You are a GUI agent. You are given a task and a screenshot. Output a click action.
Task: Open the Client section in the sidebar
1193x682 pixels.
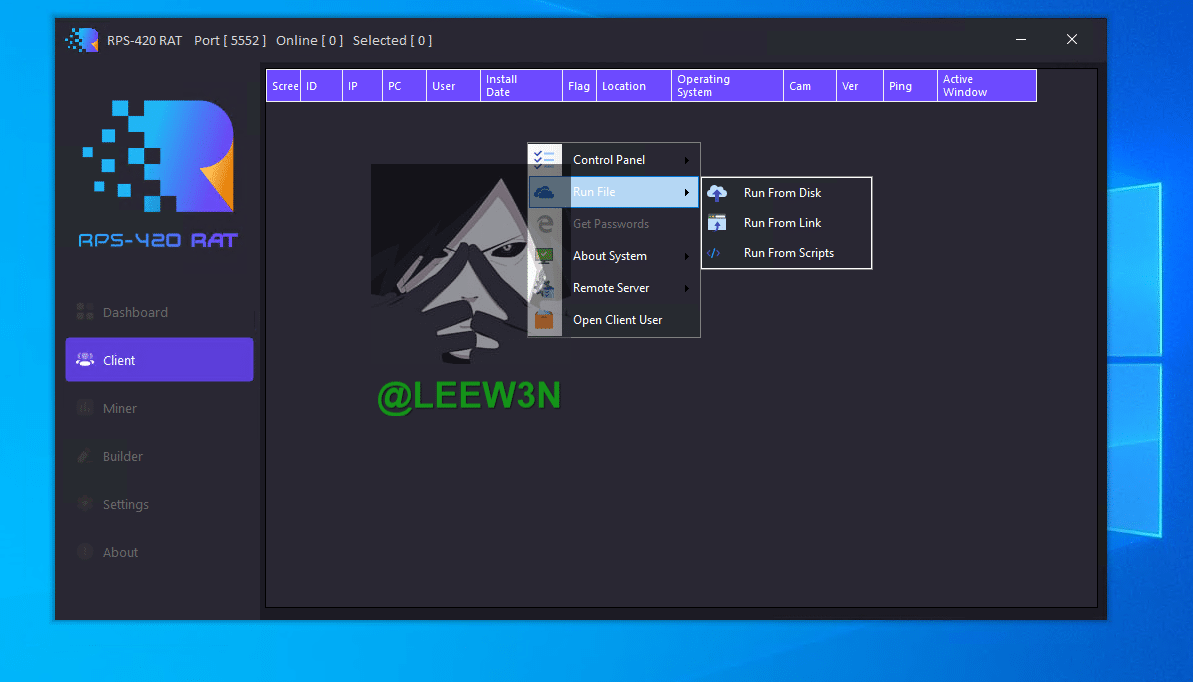coord(159,360)
